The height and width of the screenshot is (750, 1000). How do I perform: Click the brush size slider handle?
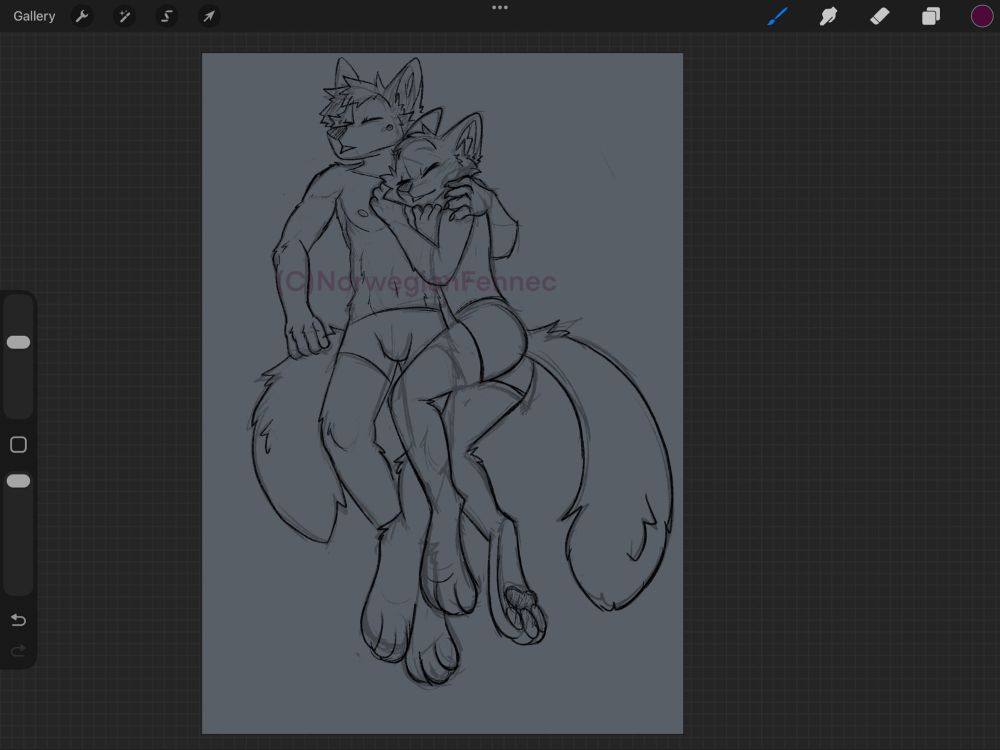click(x=18, y=342)
